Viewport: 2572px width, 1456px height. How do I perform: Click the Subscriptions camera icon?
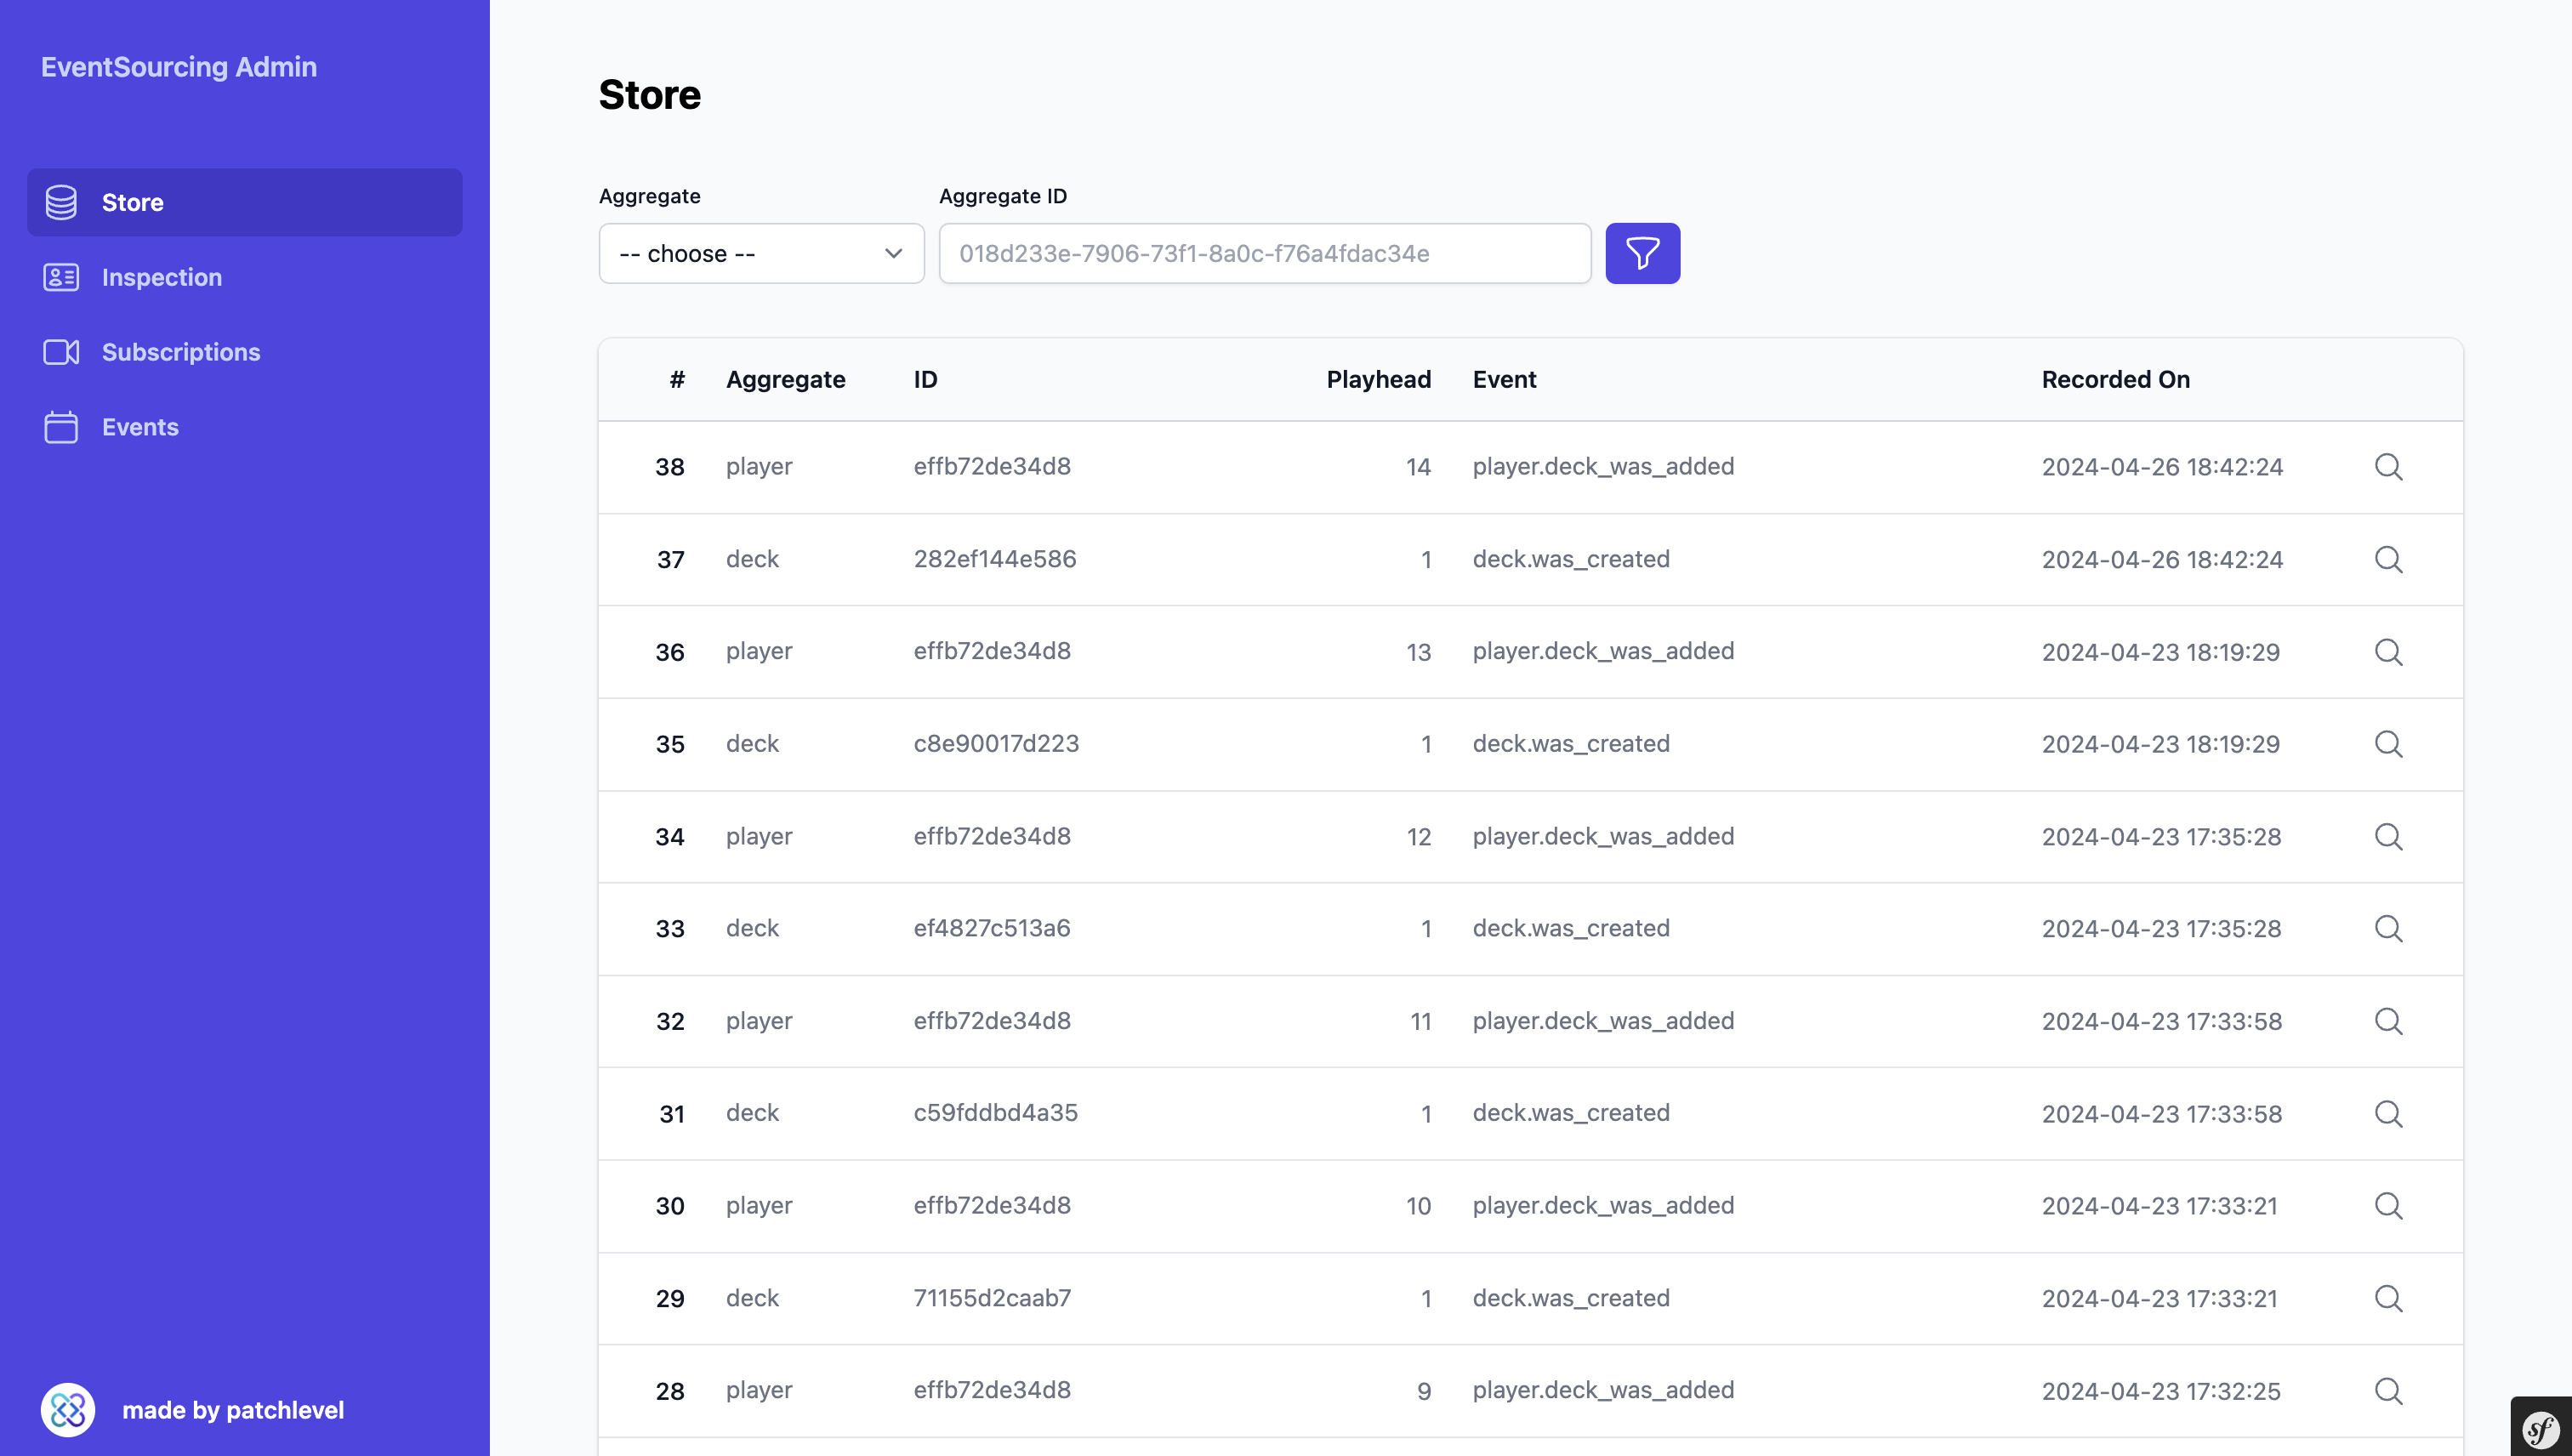(x=61, y=352)
